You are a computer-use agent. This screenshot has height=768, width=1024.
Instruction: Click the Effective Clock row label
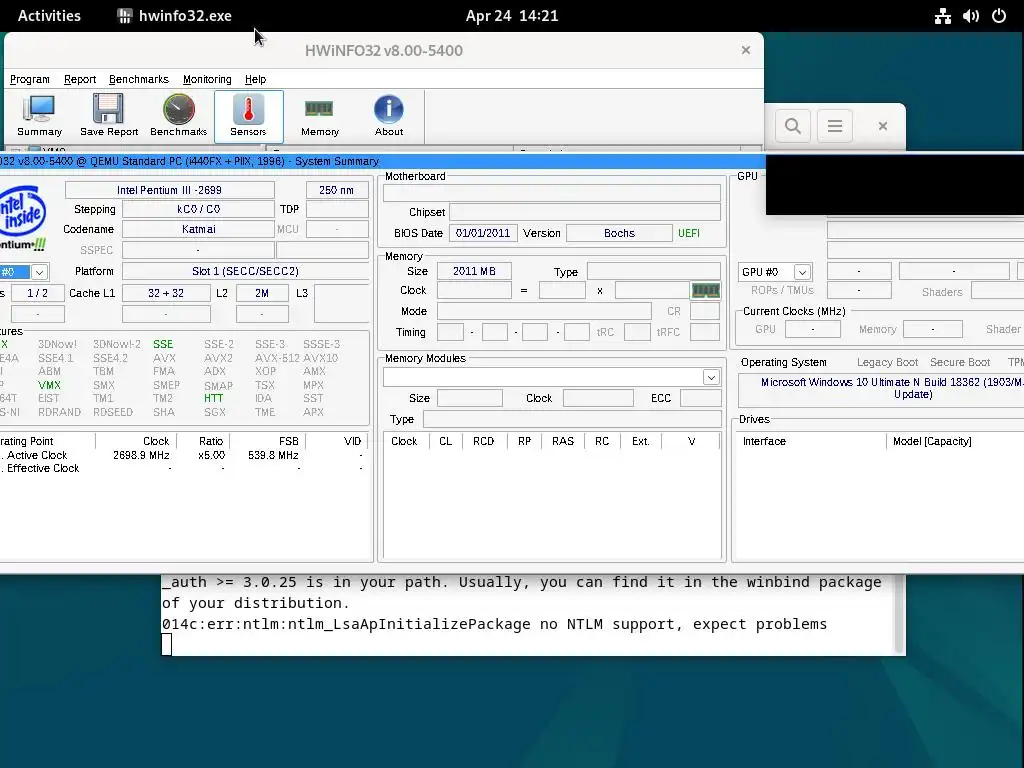click(43, 468)
